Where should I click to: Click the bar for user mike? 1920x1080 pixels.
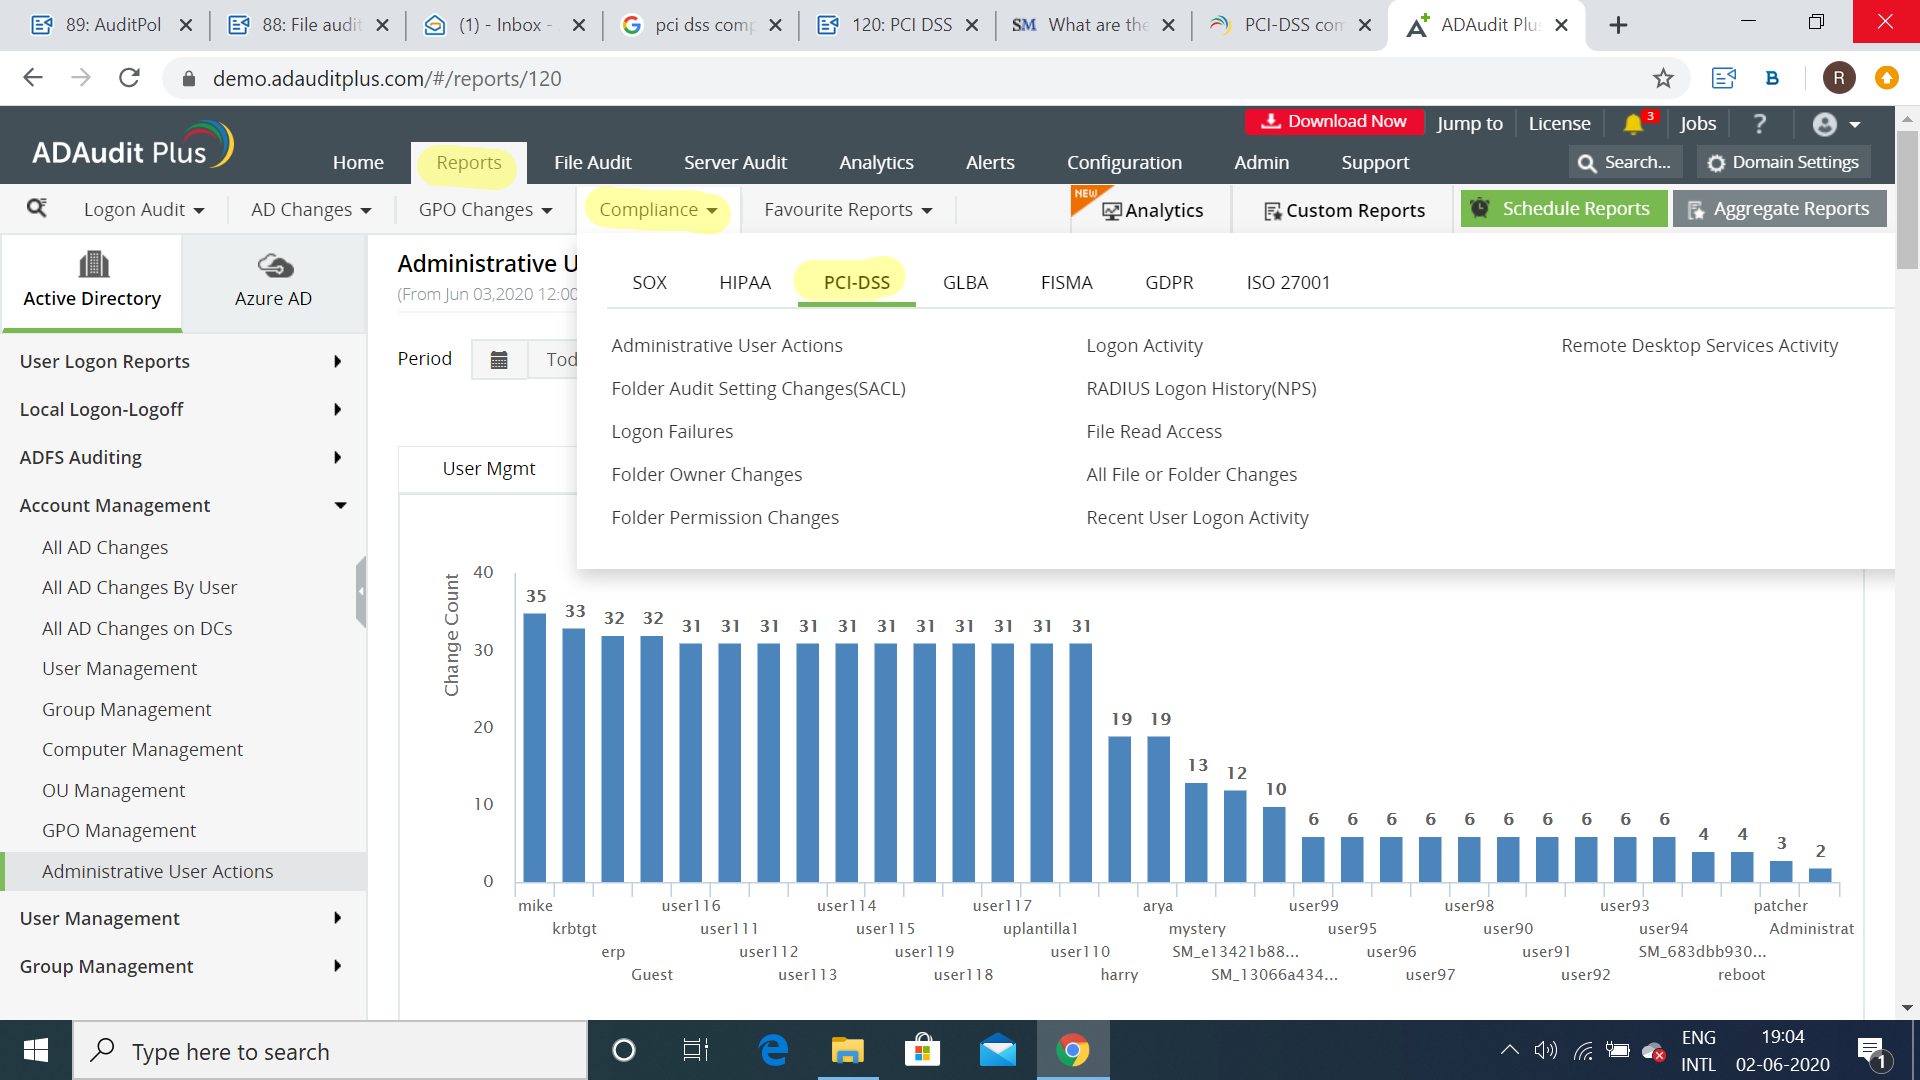coord(535,746)
